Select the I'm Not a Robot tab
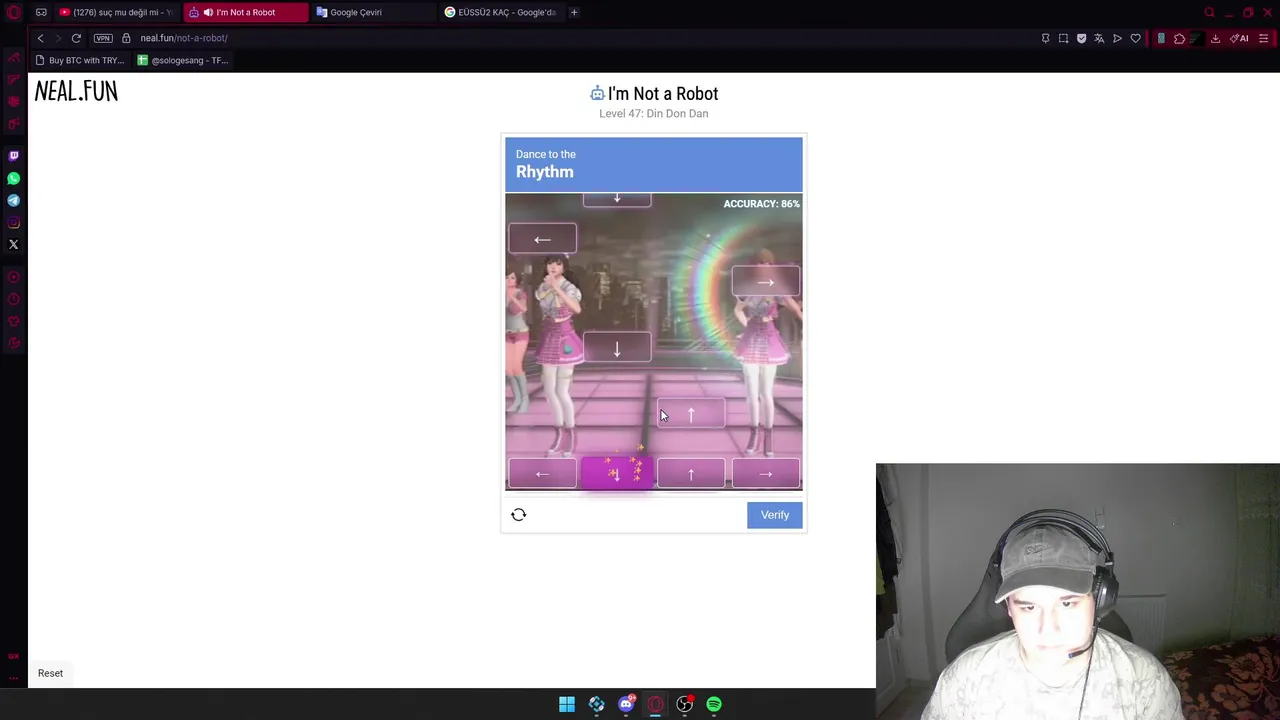Viewport: 1280px width, 720px height. tap(245, 12)
